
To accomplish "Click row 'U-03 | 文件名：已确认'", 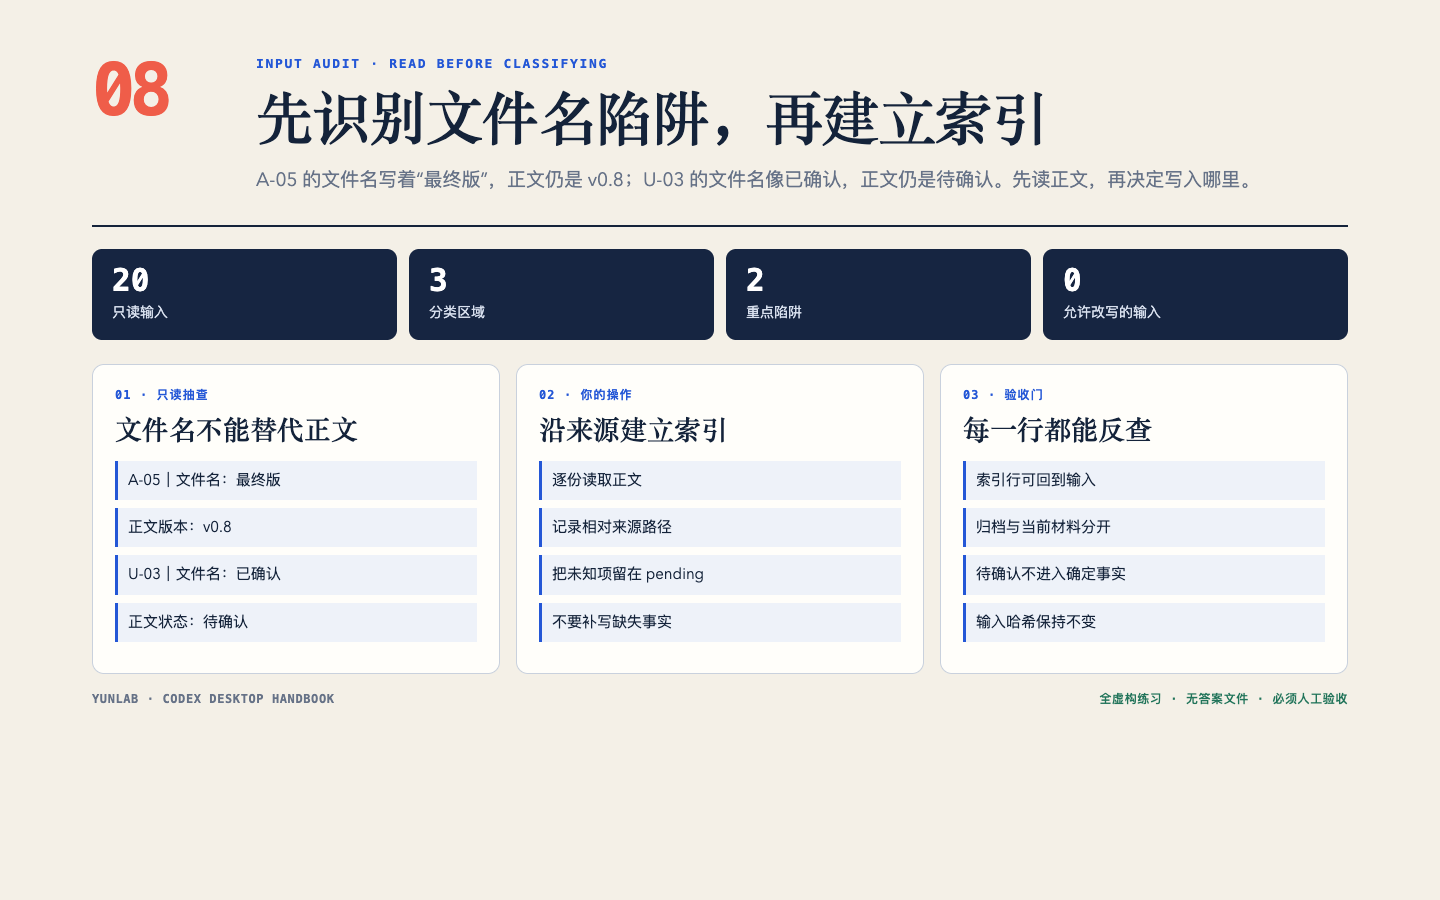I will click(296, 574).
